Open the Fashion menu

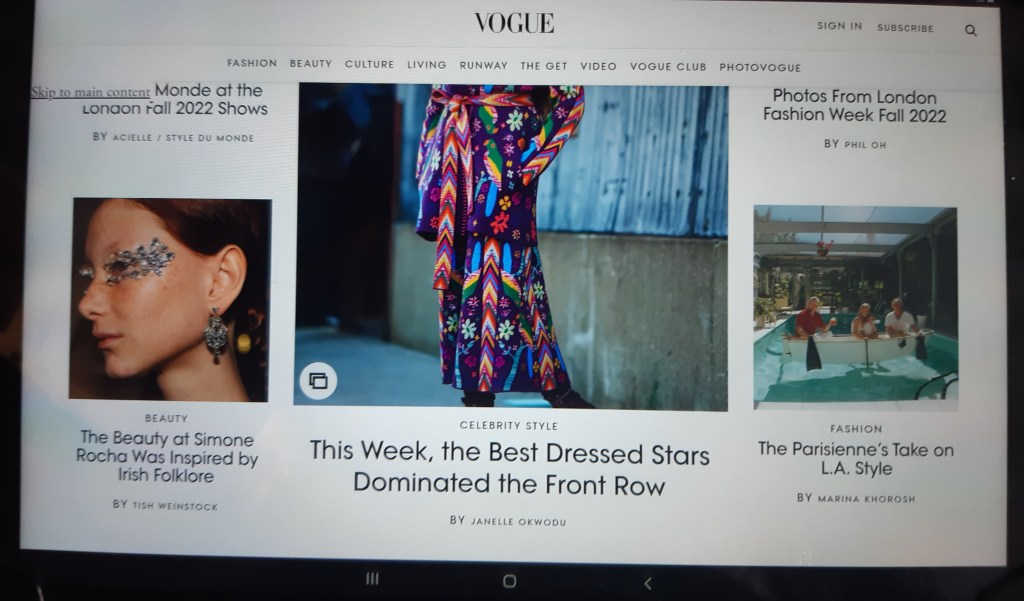(x=252, y=63)
